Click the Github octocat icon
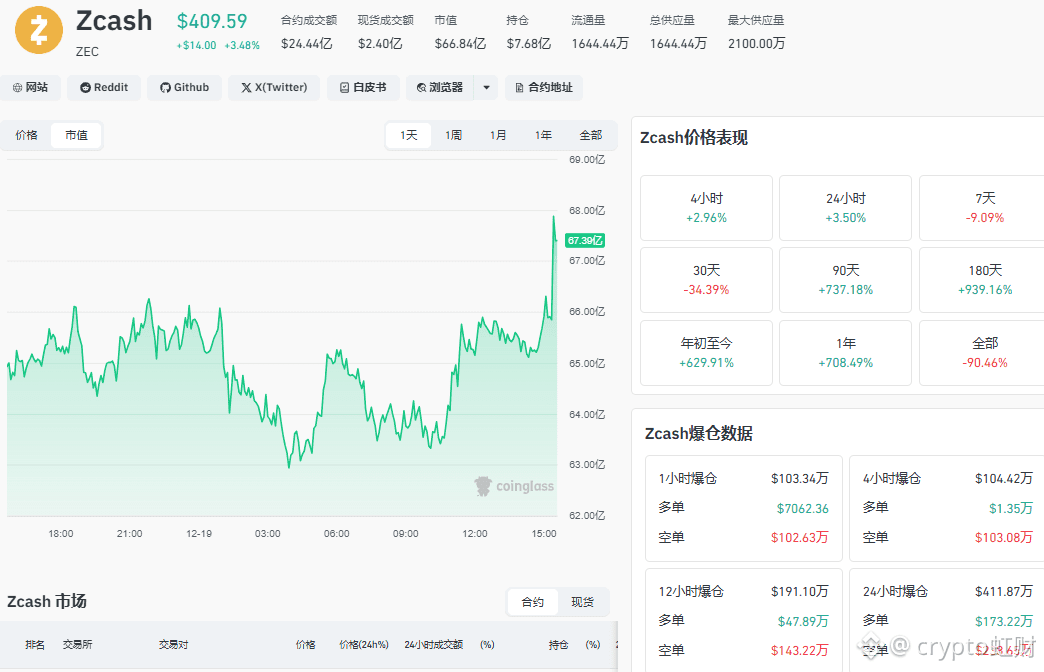This screenshot has width=1044, height=672. coord(165,87)
